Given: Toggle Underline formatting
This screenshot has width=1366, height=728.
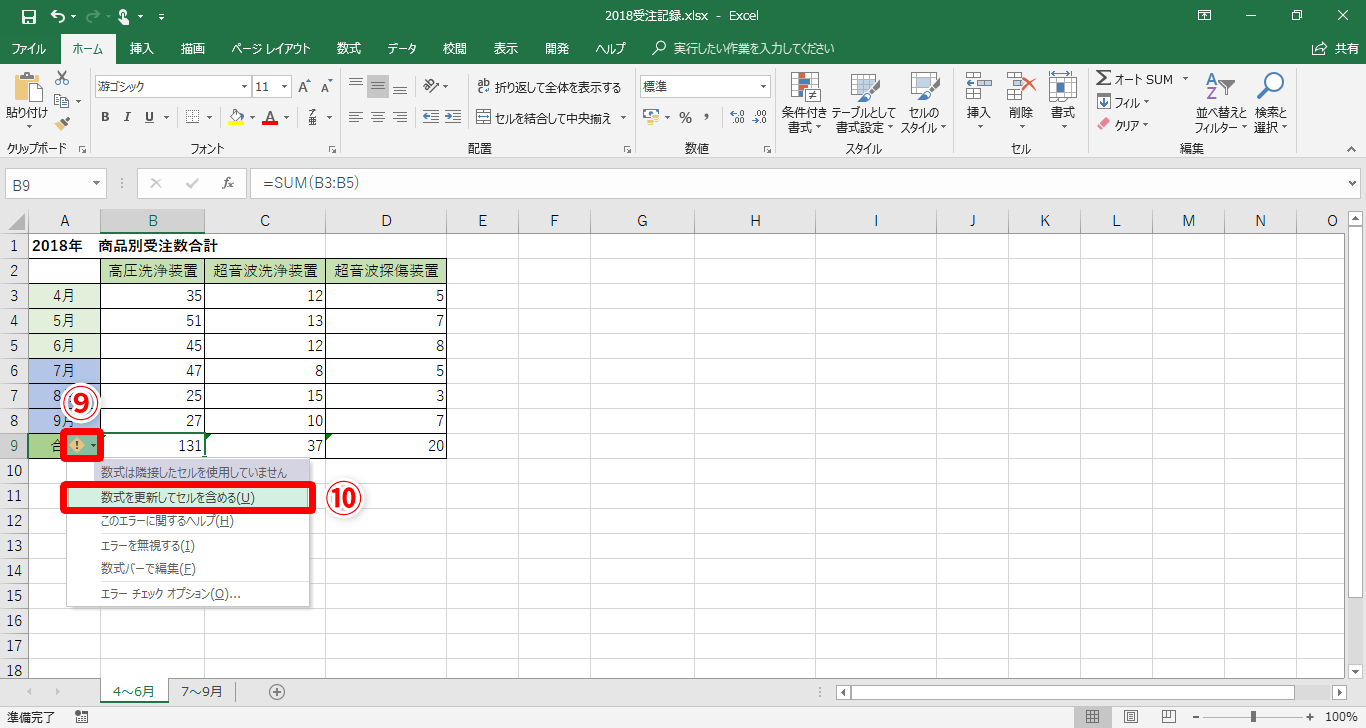Looking at the screenshot, I should (x=150, y=117).
